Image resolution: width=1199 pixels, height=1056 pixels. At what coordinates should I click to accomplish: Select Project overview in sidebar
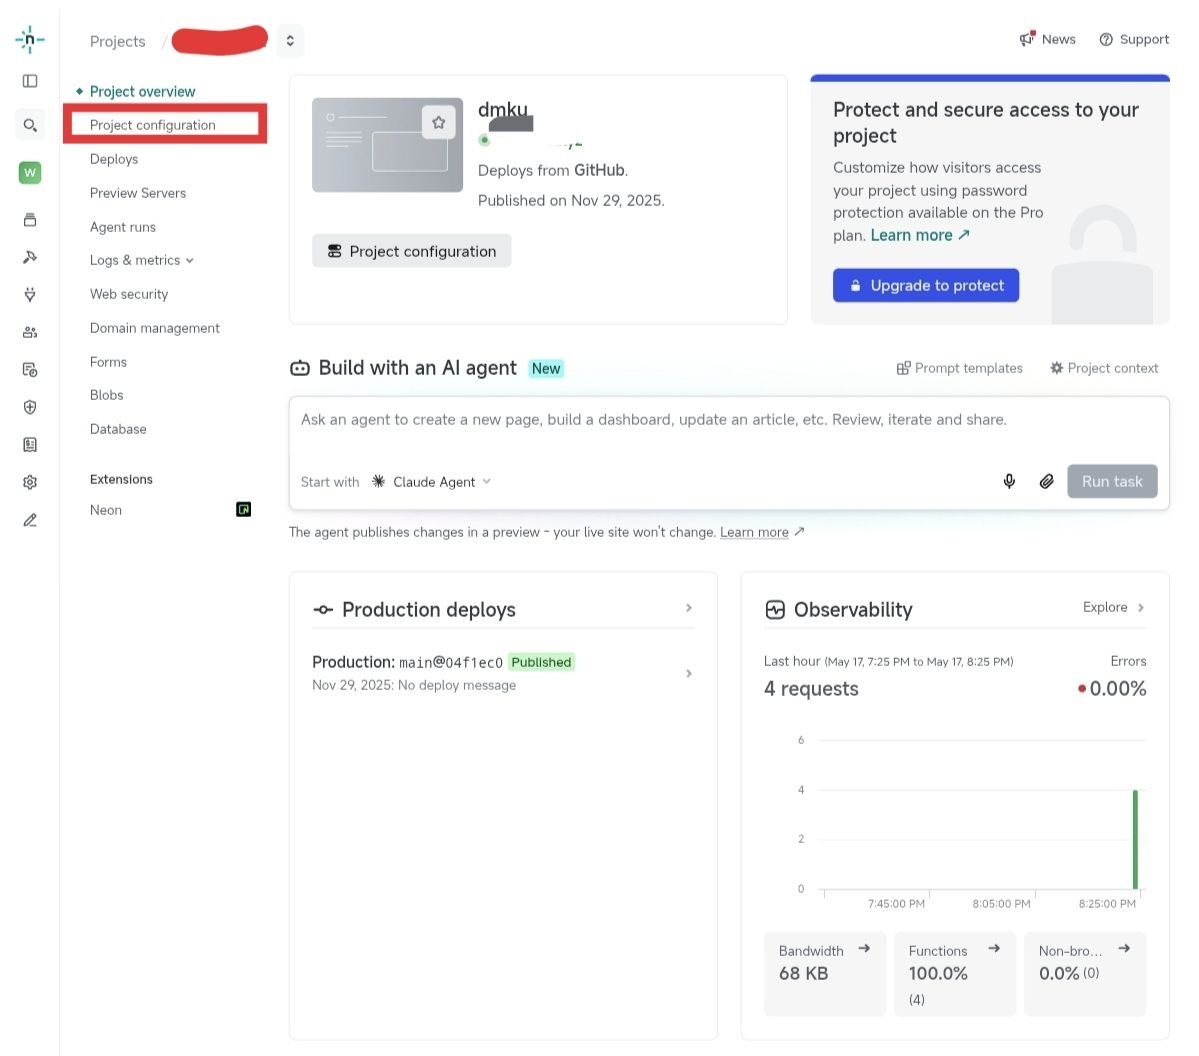point(142,92)
